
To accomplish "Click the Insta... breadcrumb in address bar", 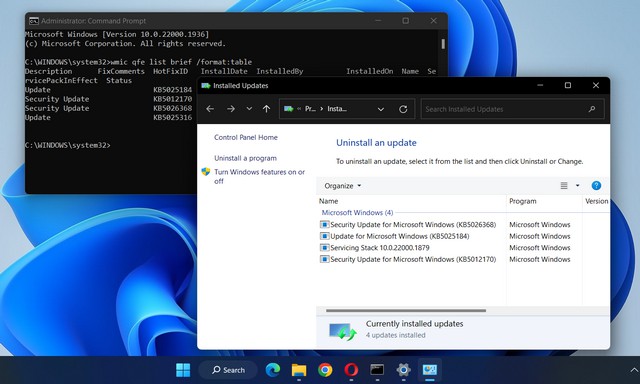I will coord(337,109).
